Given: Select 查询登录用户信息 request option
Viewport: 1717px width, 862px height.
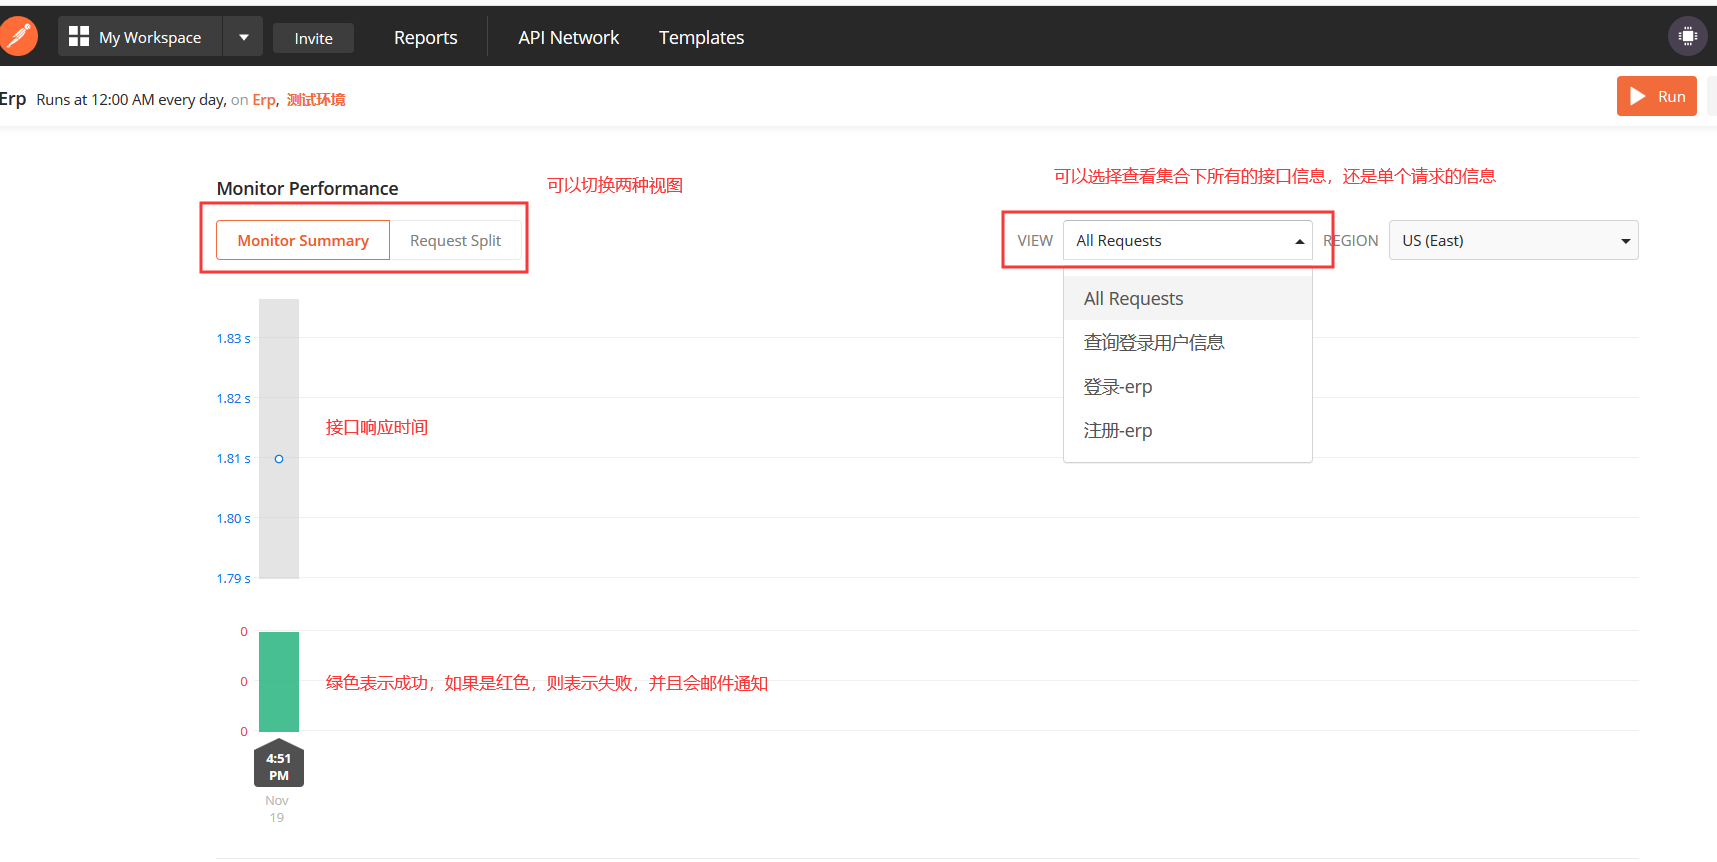Looking at the screenshot, I should click(x=1153, y=343).
